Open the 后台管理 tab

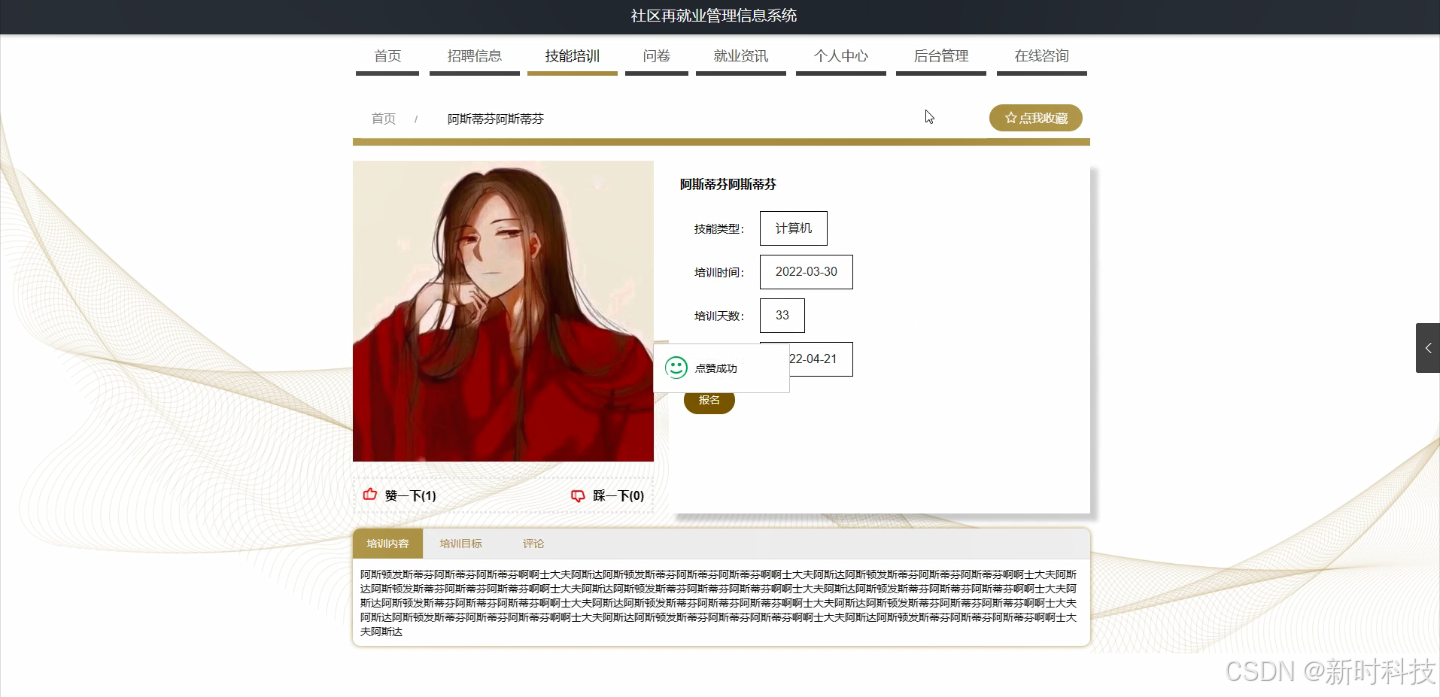click(x=941, y=56)
